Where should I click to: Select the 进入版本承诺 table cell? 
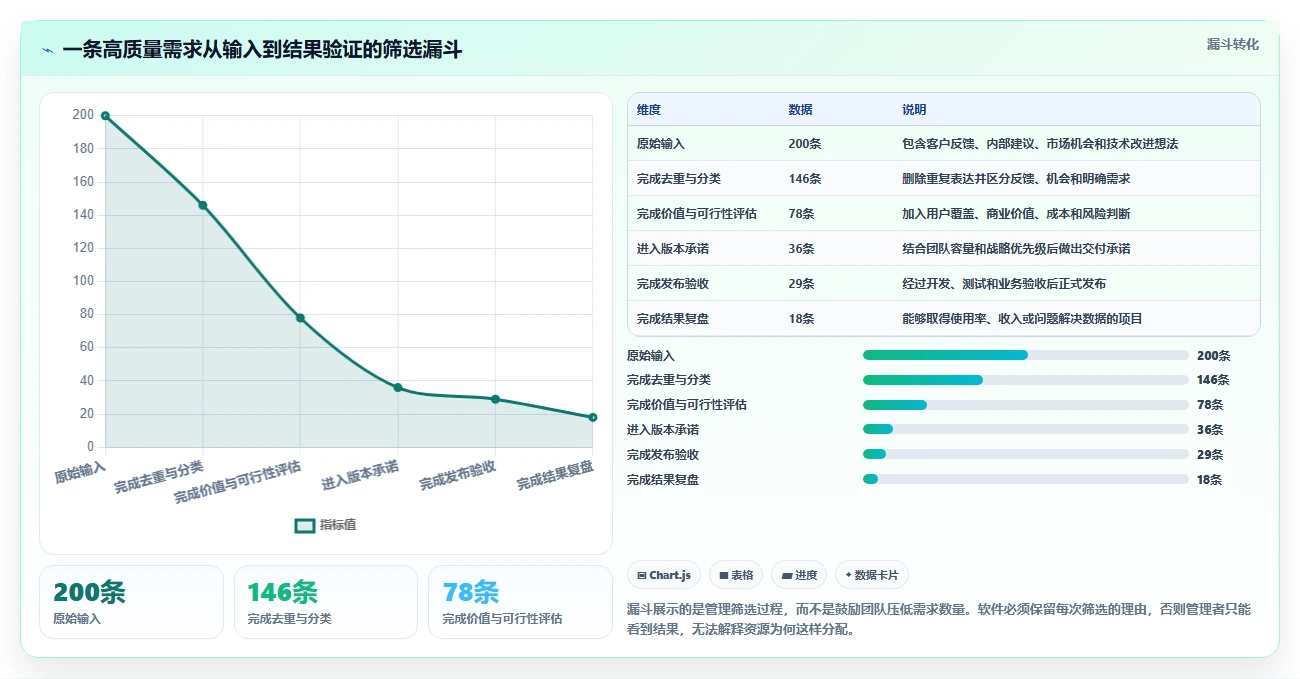[704, 249]
